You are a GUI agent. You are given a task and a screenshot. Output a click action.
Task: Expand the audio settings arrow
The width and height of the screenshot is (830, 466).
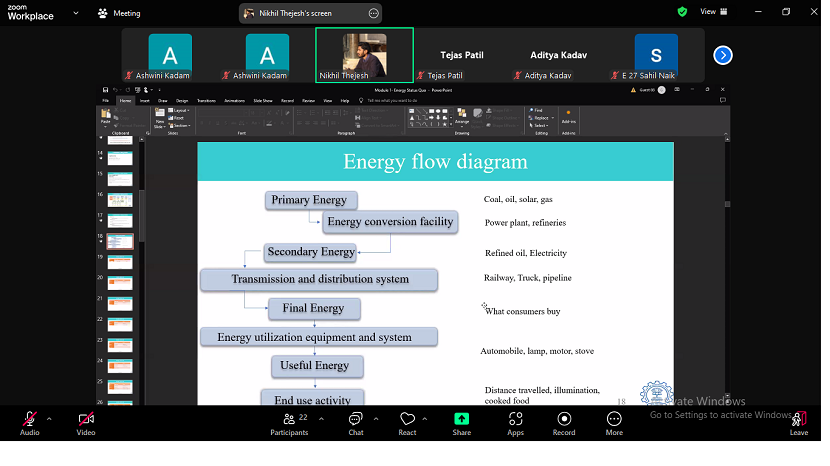[49, 418]
